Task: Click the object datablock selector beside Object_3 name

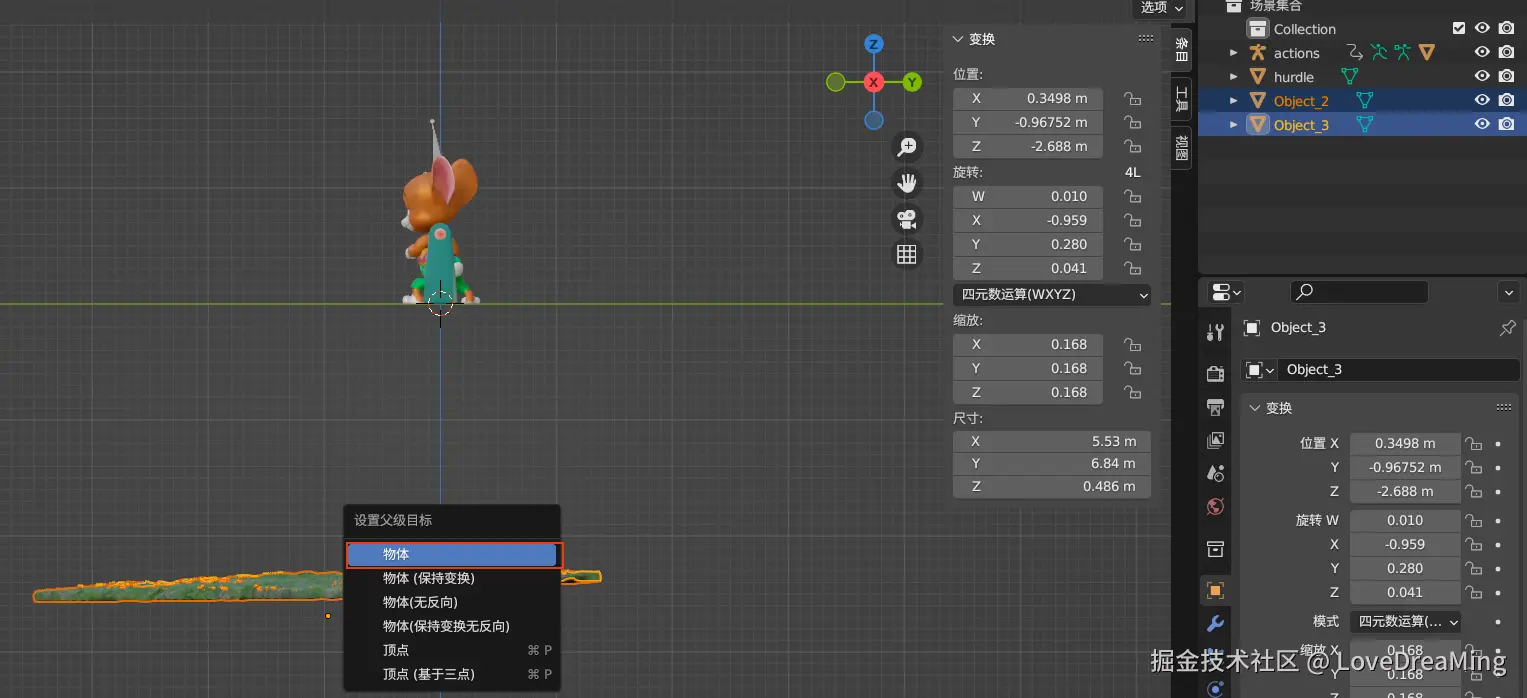Action: coord(1259,370)
